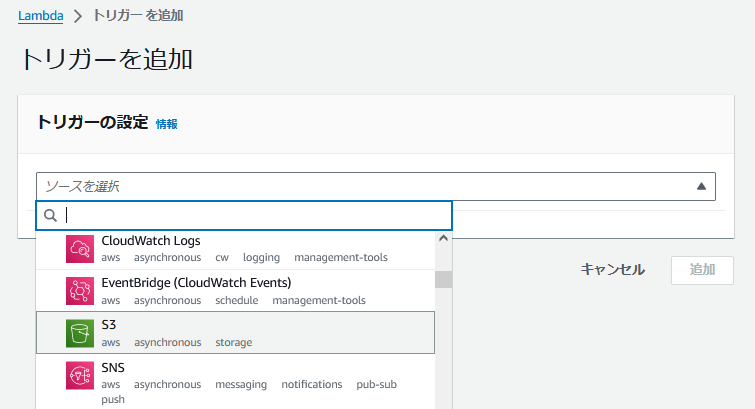Click the 'logging' tag under CloudWatch Logs
Viewport: 755px width, 409px height.
pyautogui.click(x=261, y=258)
